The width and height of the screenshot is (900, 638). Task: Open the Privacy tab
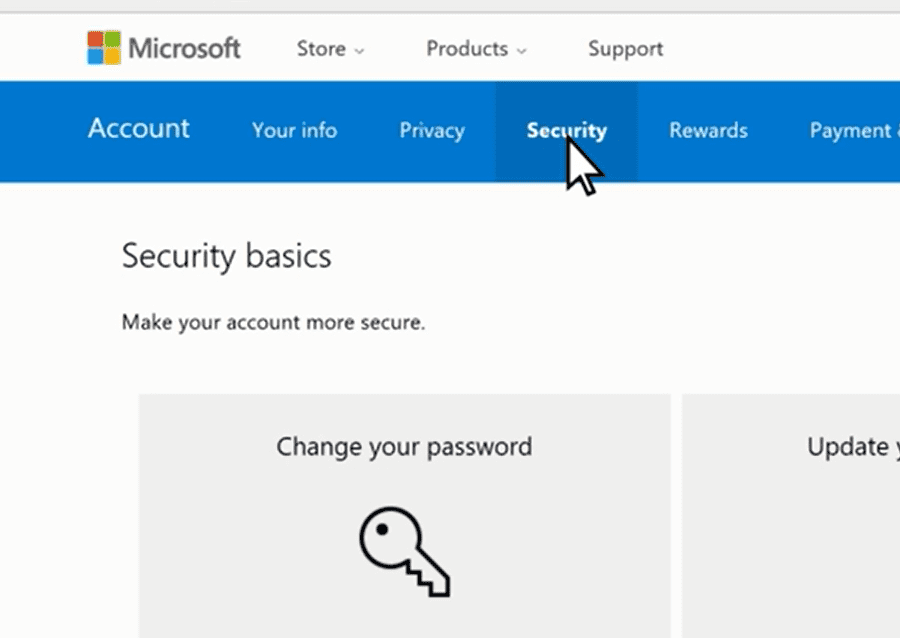click(x=431, y=130)
